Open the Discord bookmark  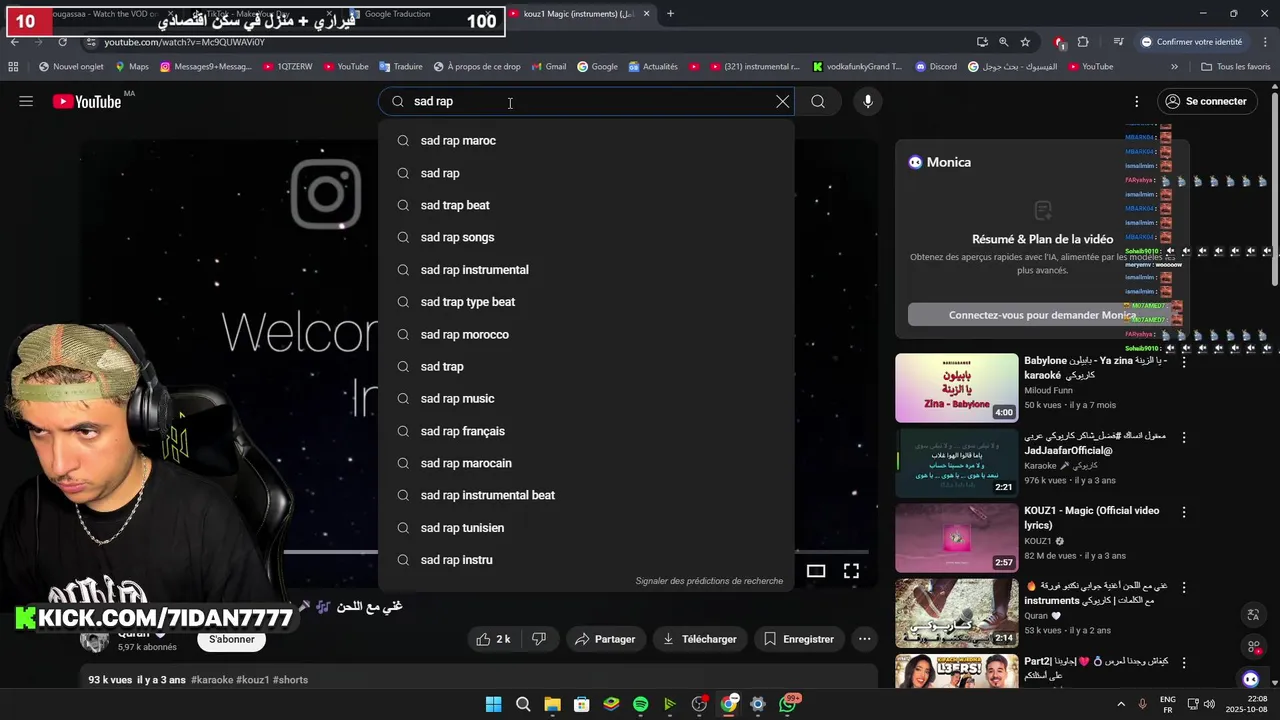click(x=935, y=67)
